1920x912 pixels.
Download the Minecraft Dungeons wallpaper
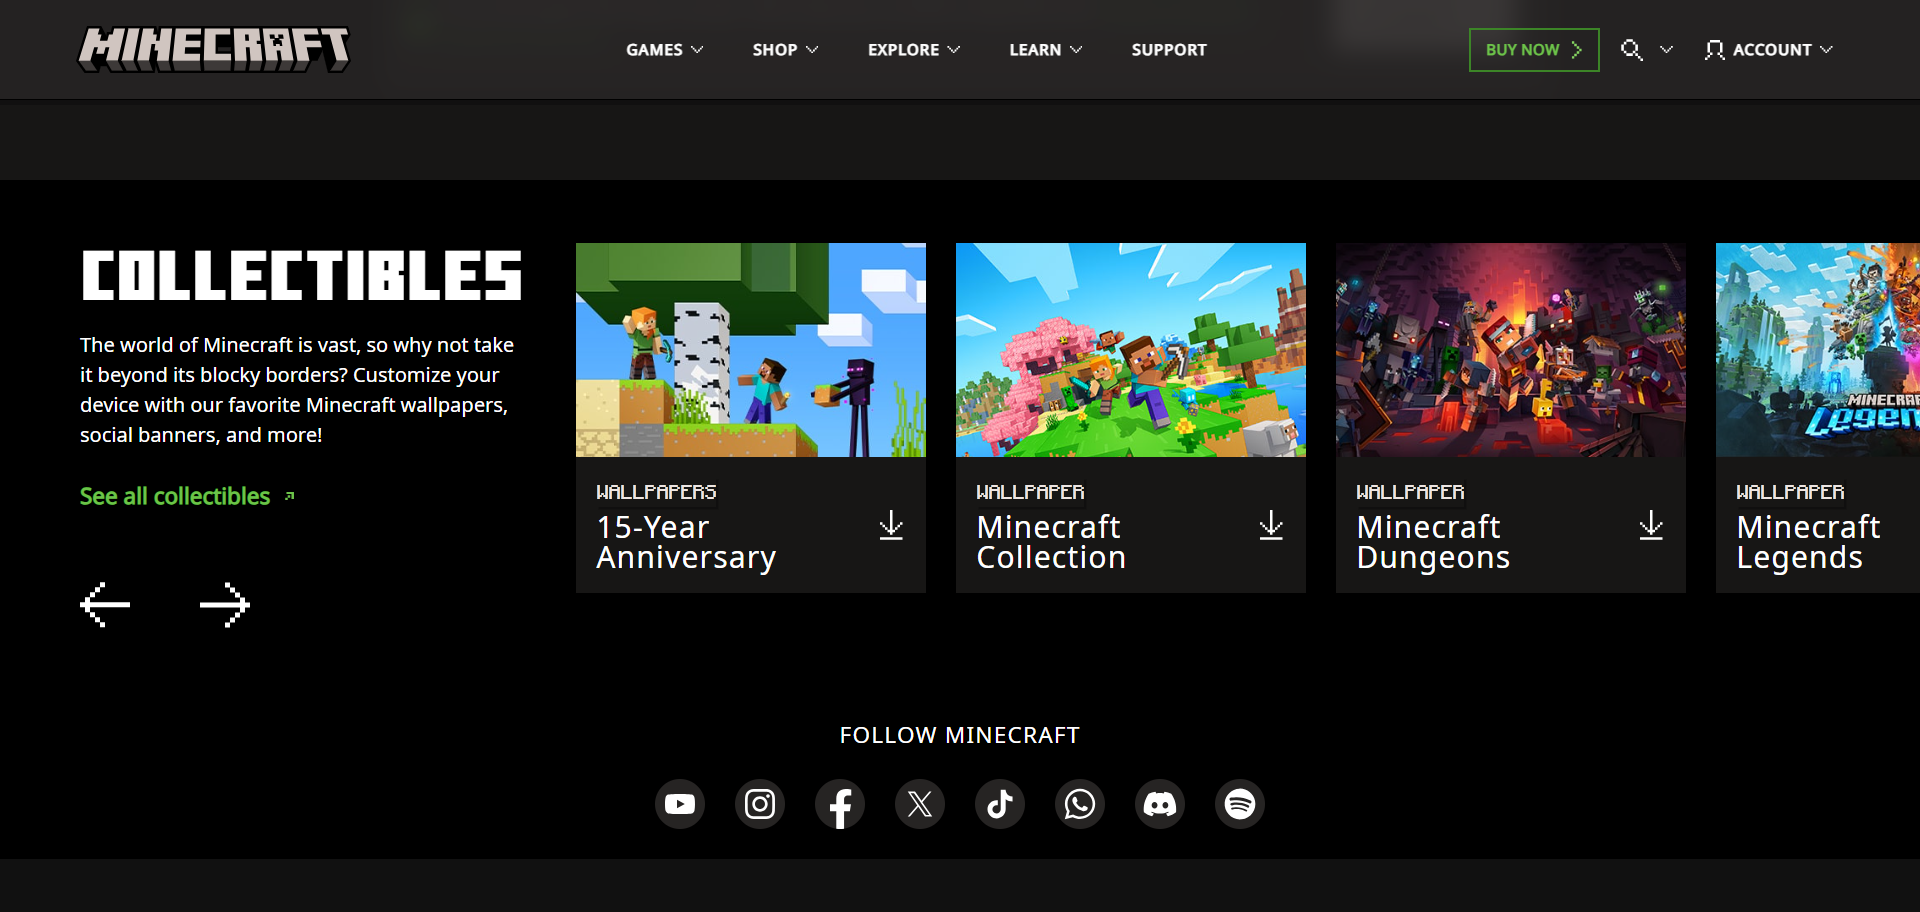(1651, 525)
